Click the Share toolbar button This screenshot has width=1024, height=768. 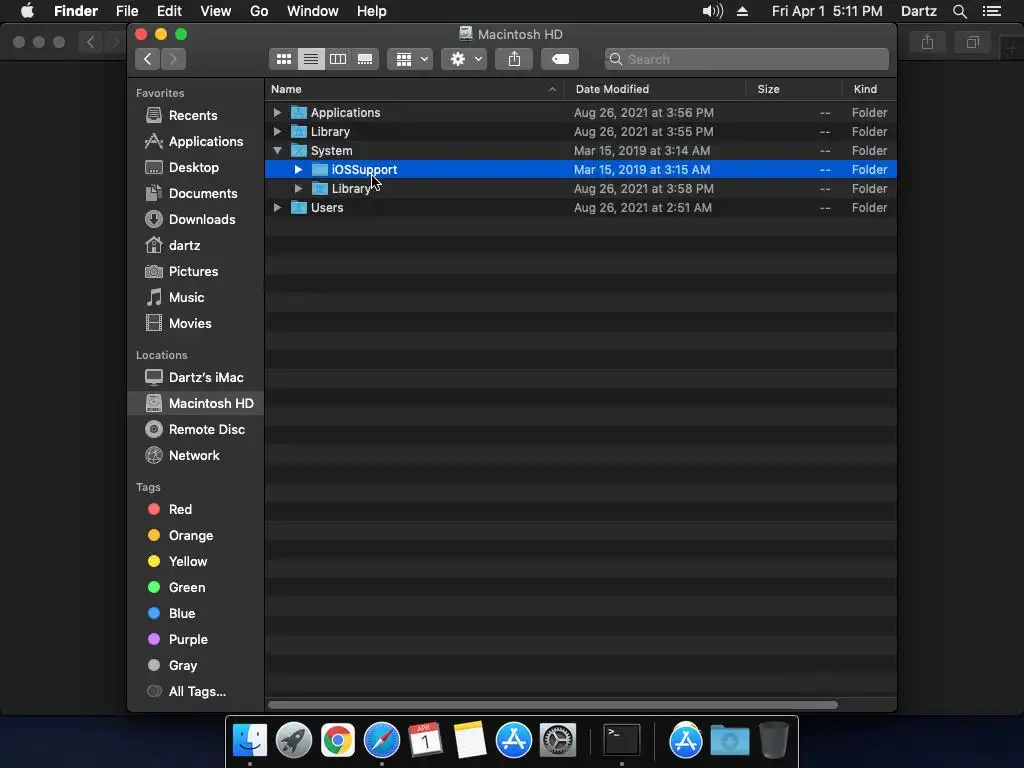(514, 59)
